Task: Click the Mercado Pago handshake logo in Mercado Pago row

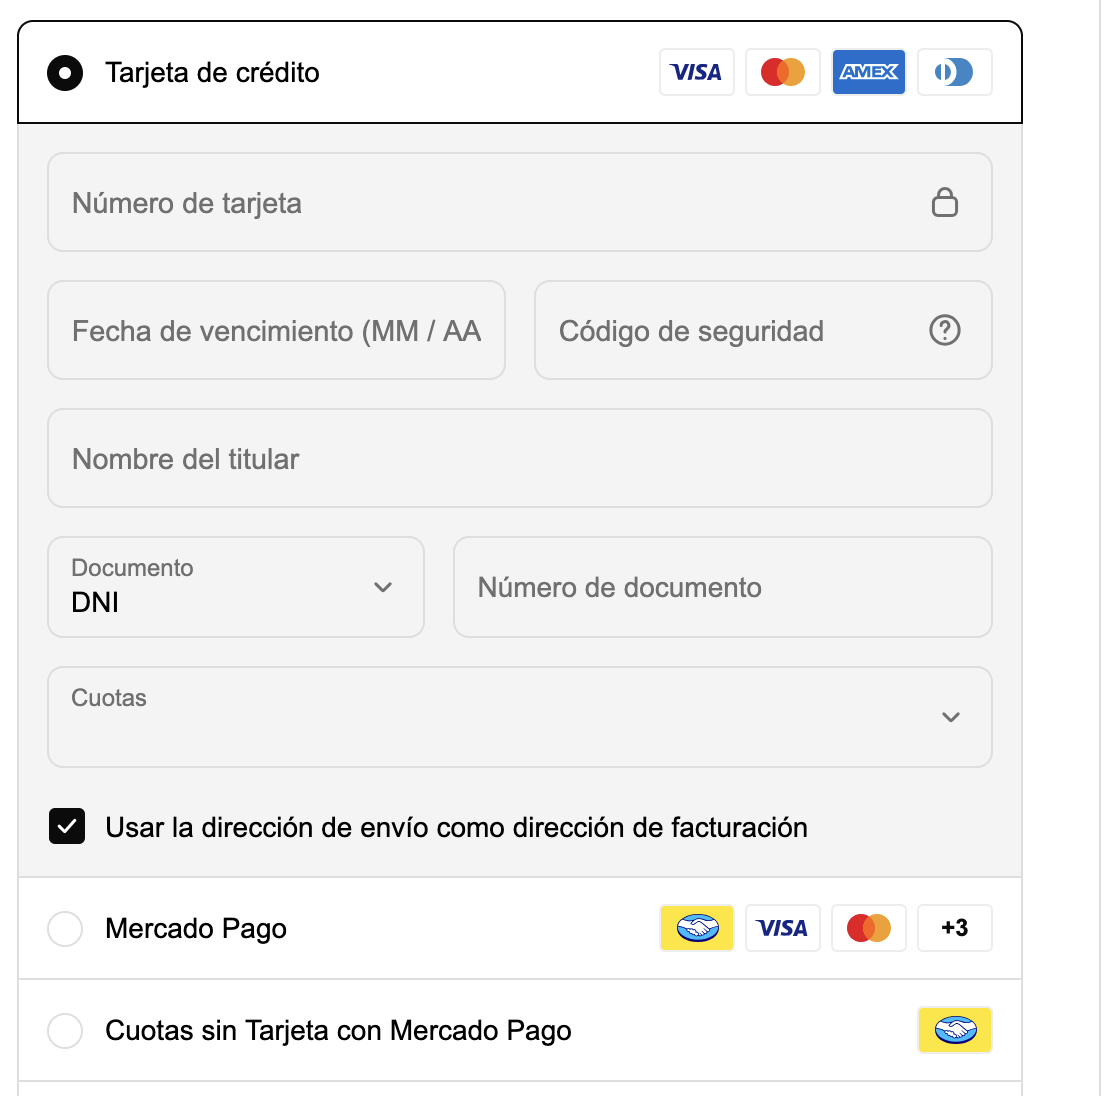Action: (697, 928)
